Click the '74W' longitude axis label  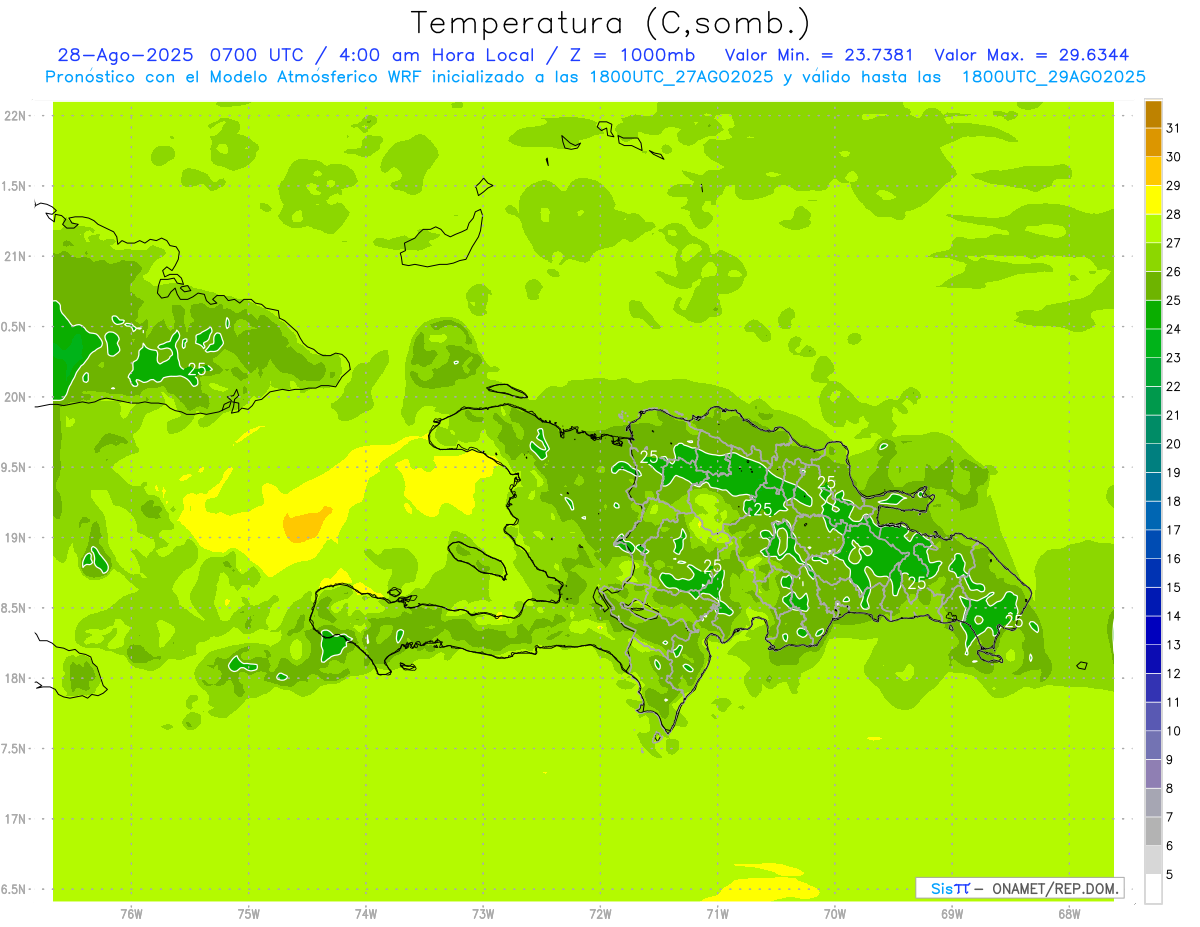(x=365, y=914)
